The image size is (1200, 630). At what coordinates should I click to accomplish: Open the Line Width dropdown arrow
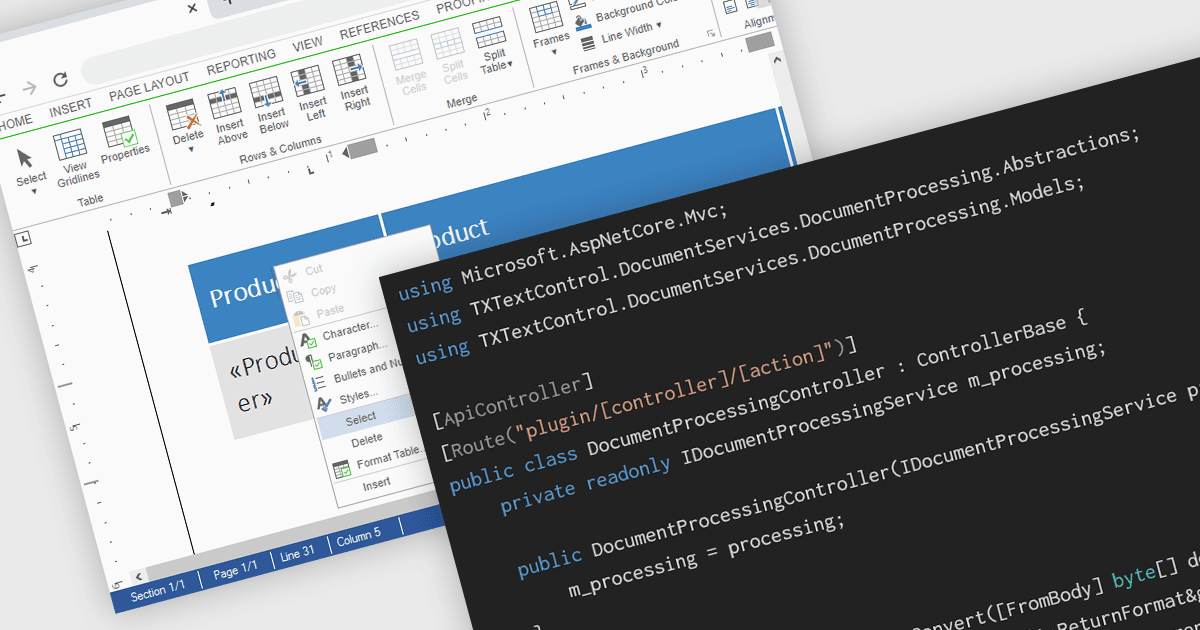coord(659,24)
